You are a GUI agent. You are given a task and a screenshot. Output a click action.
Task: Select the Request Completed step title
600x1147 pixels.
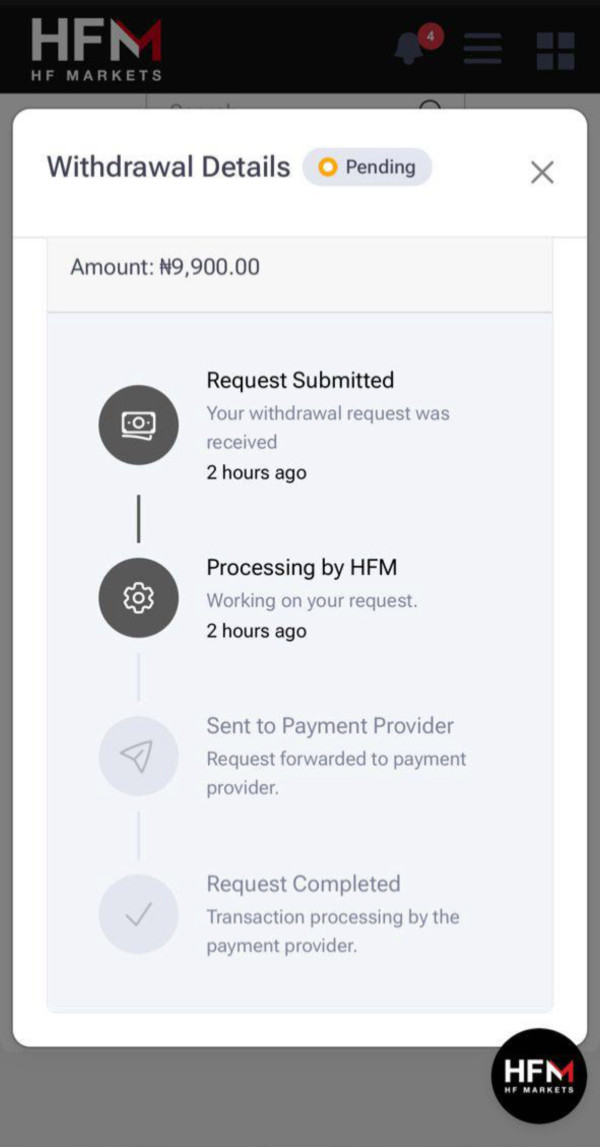point(303,884)
